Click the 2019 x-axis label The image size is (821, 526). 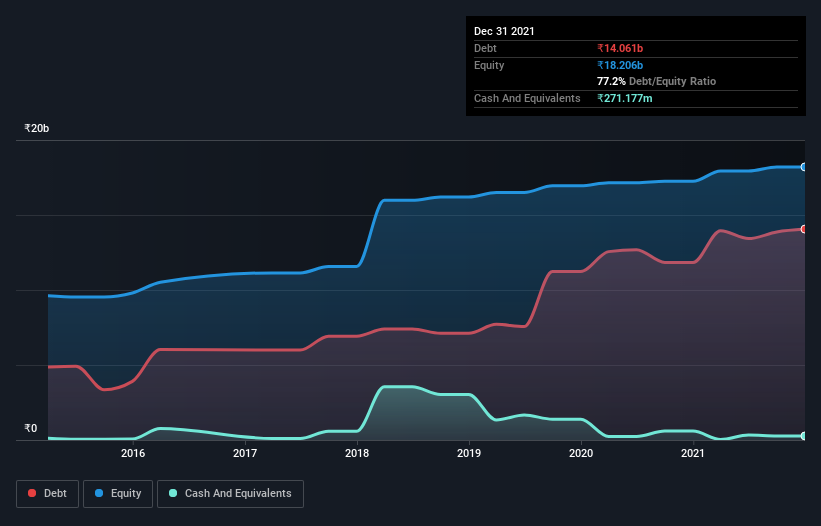click(469, 453)
